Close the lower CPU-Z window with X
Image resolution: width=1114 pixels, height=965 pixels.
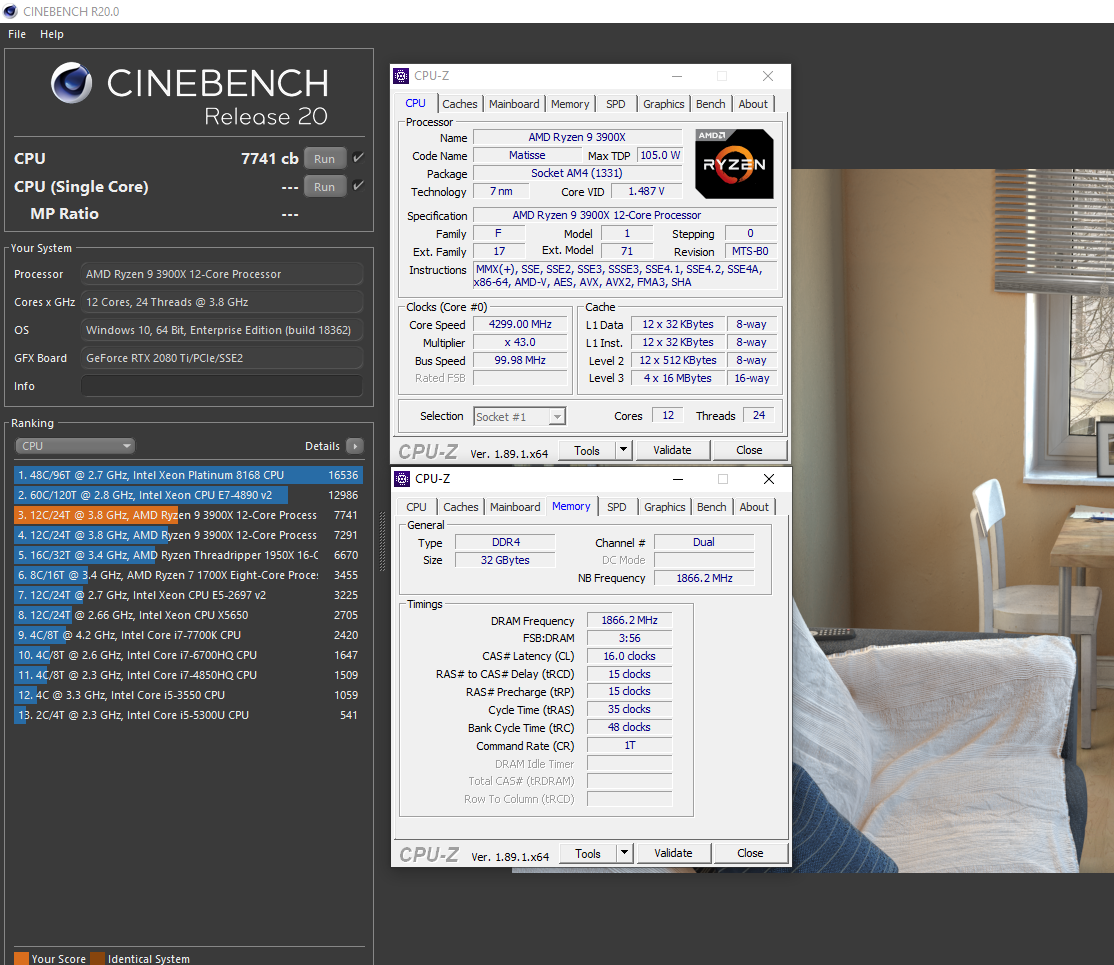pyautogui.click(x=769, y=479)
